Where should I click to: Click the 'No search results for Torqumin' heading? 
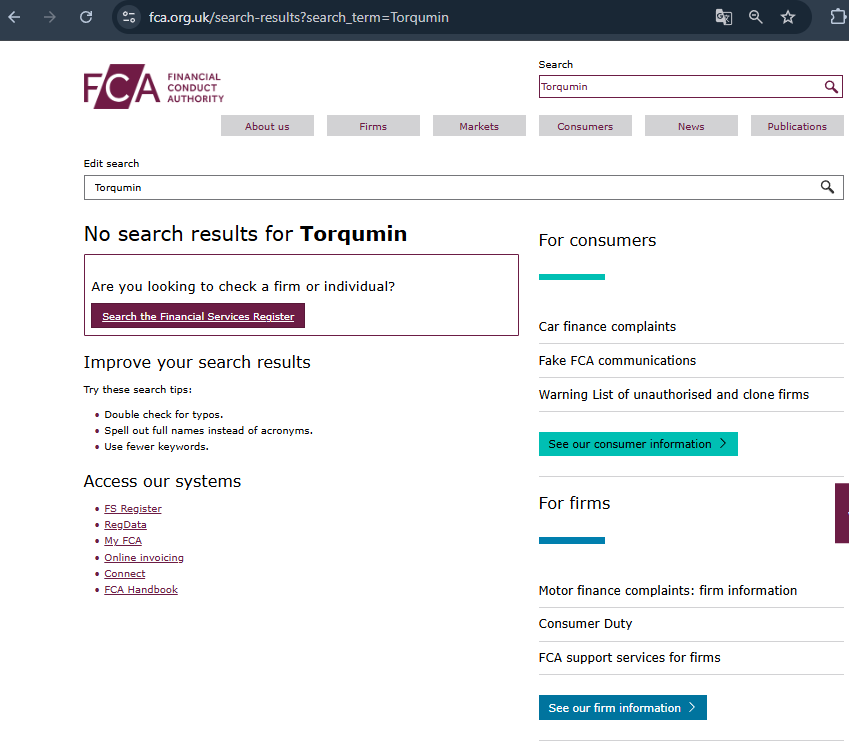[x=245, y=234]
